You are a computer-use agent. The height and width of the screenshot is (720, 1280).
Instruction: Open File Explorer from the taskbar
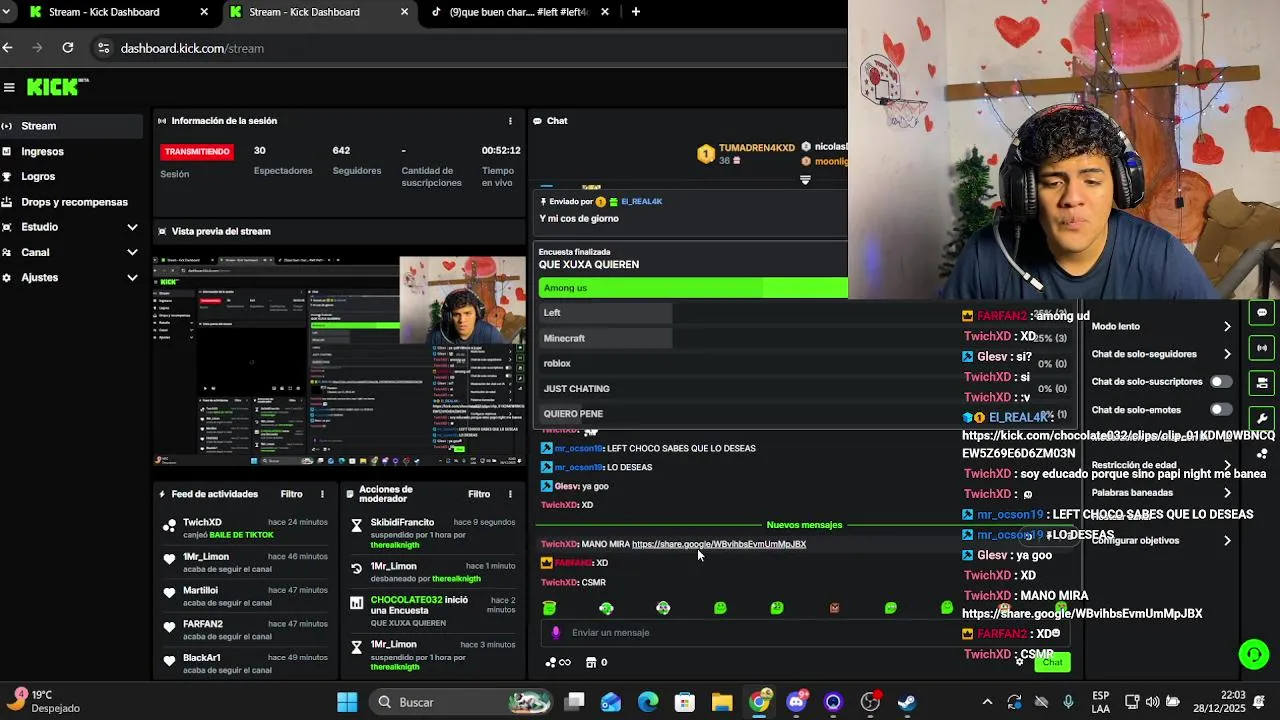[722, 702]
